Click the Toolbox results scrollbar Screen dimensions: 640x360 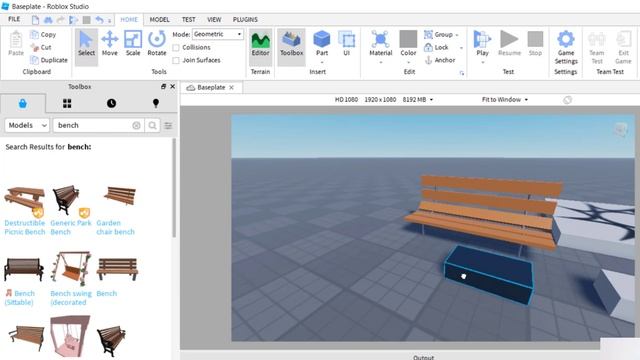(x=174, y=188)
